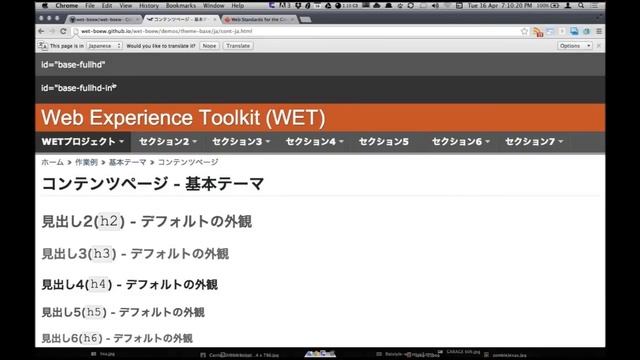Open the Help menu

click(238, 6)
